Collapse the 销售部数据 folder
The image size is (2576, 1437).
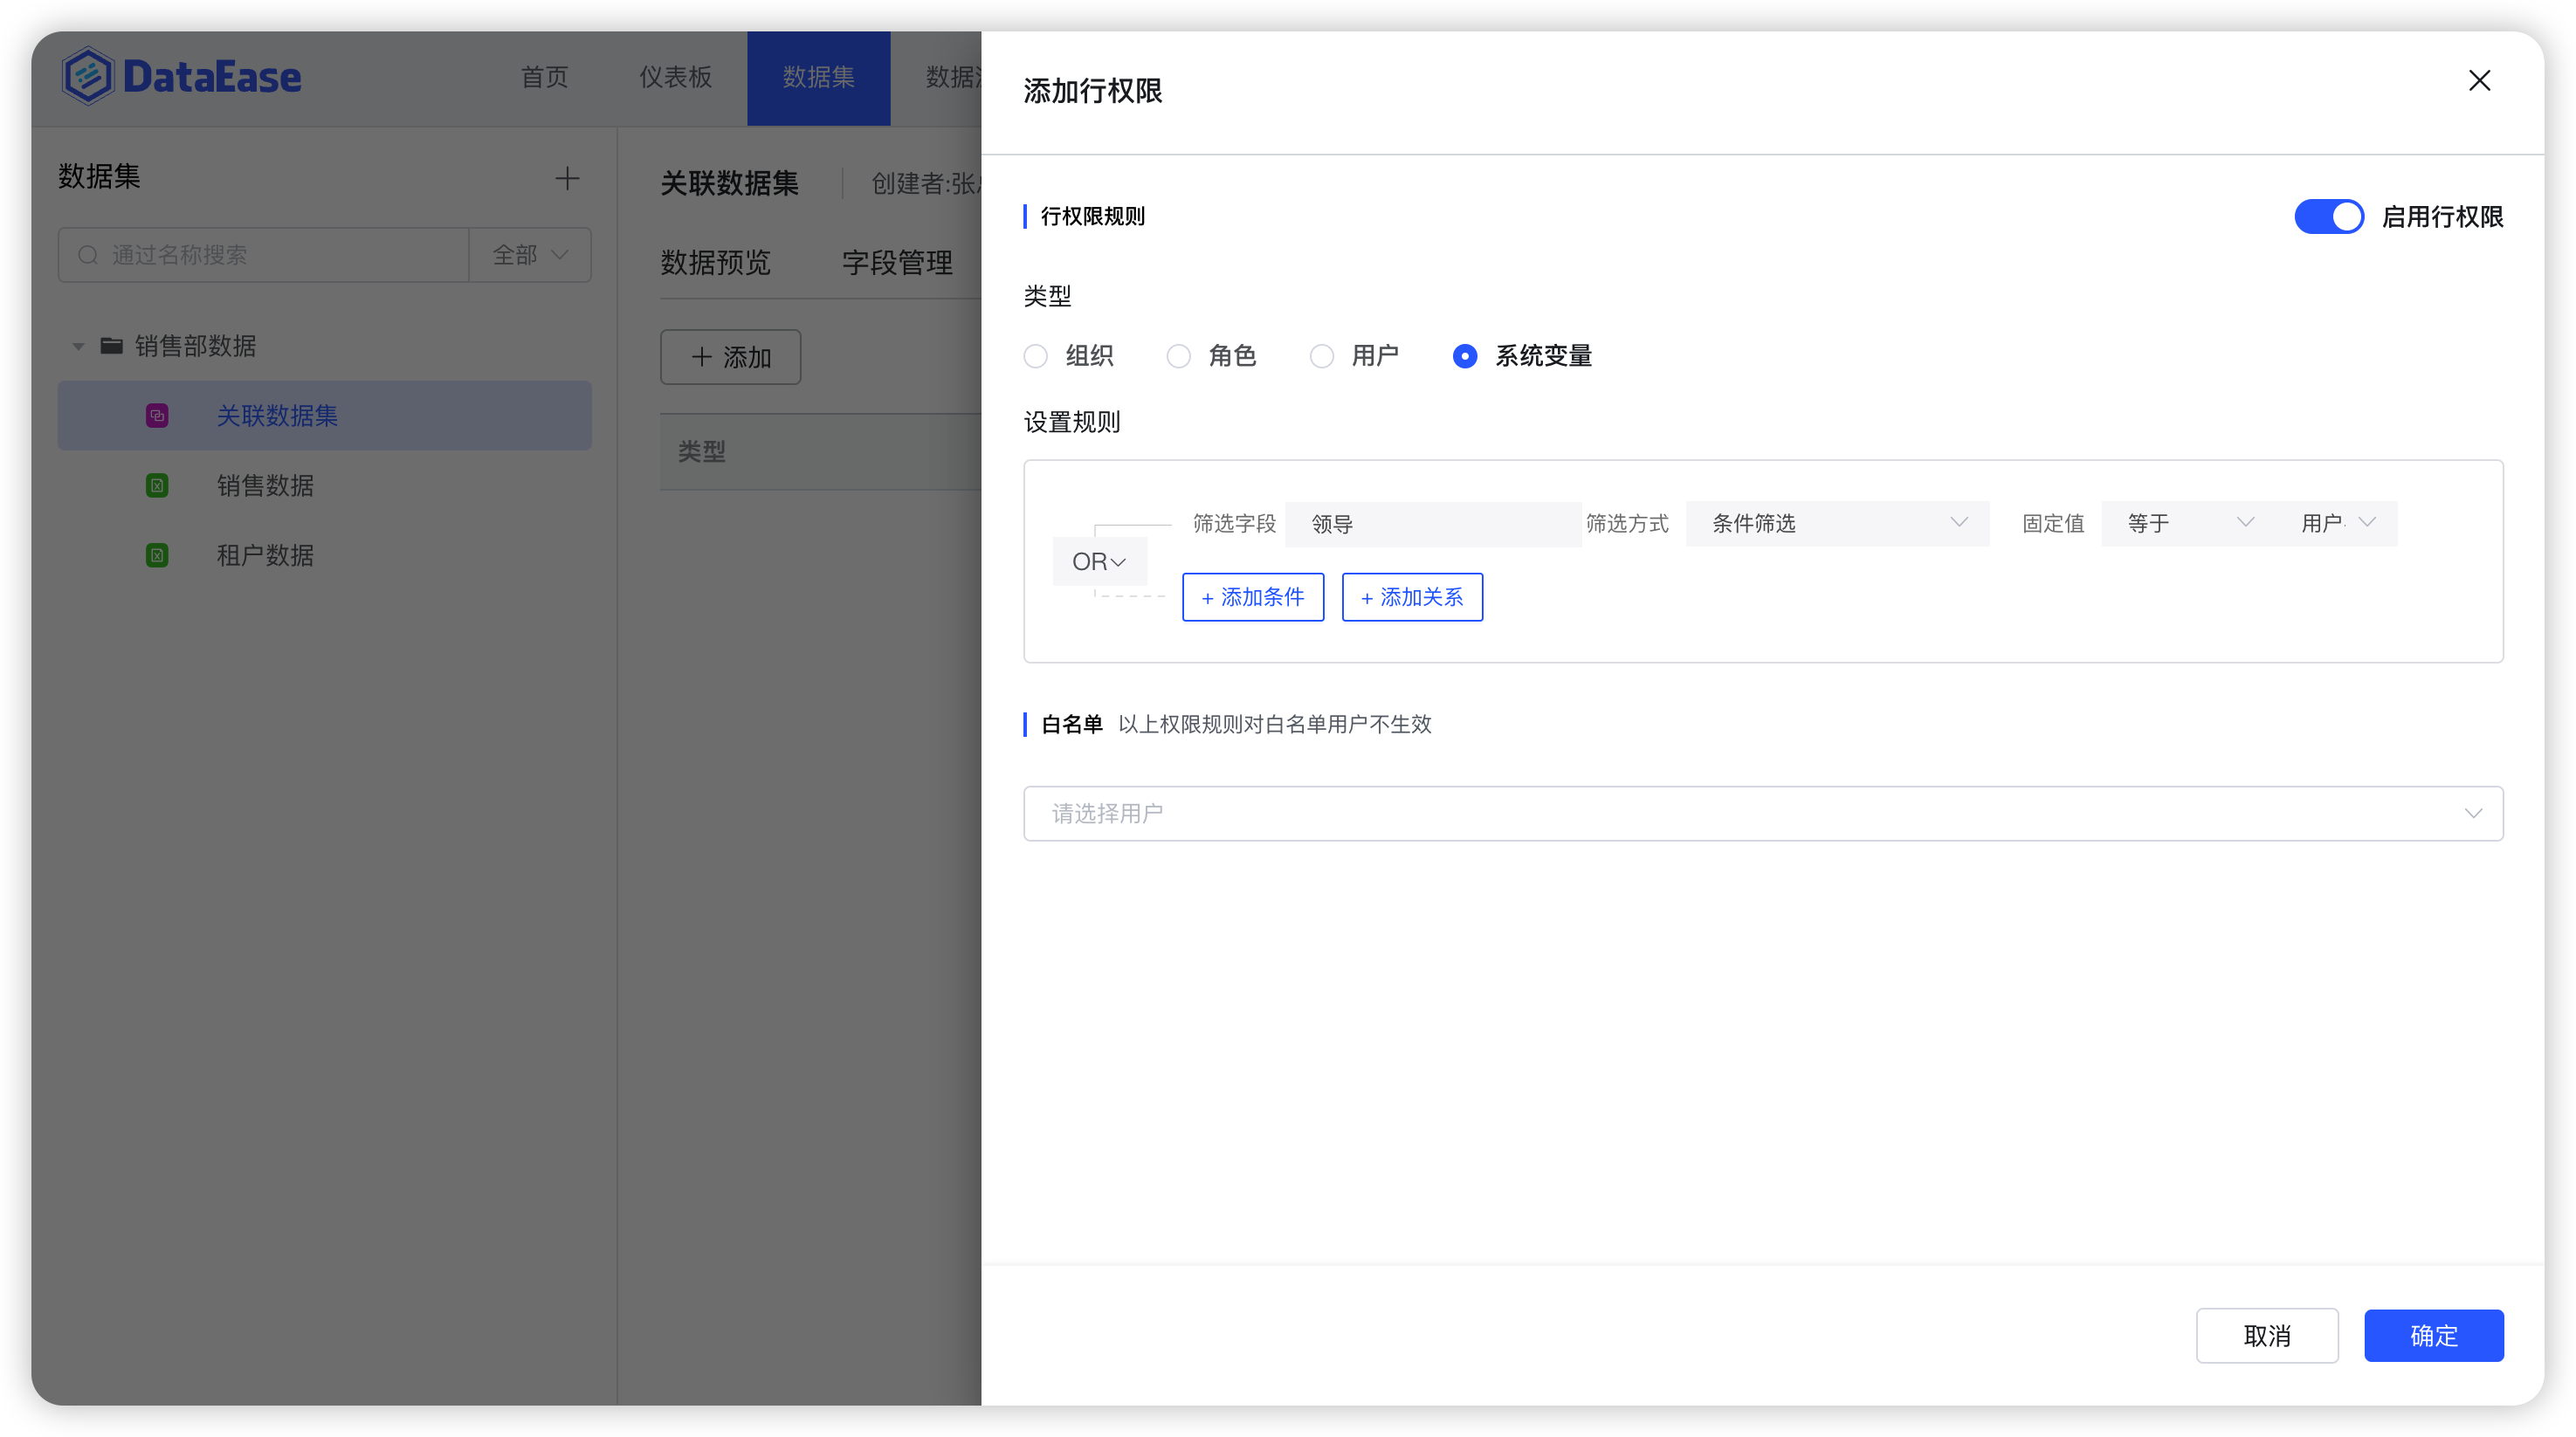tap(78, 346)
